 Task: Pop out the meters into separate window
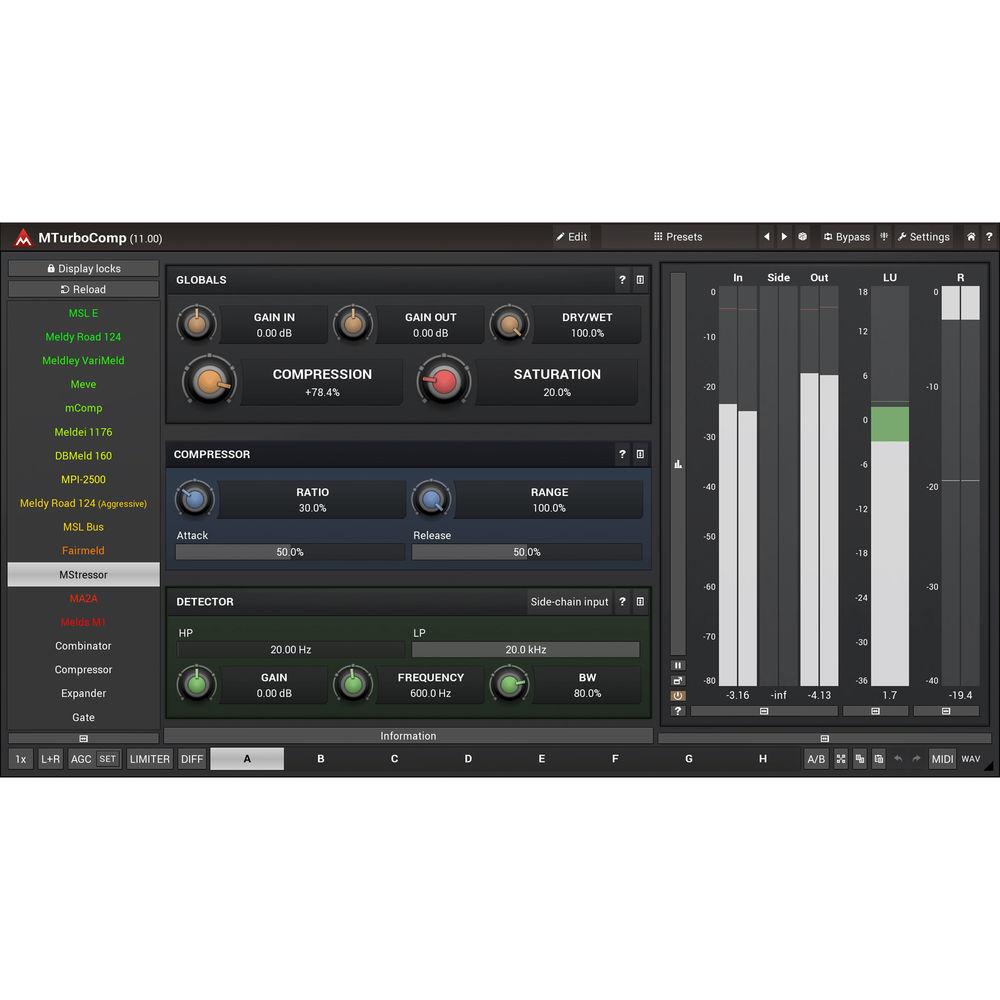pyautogui.click(x=678, y=680)
